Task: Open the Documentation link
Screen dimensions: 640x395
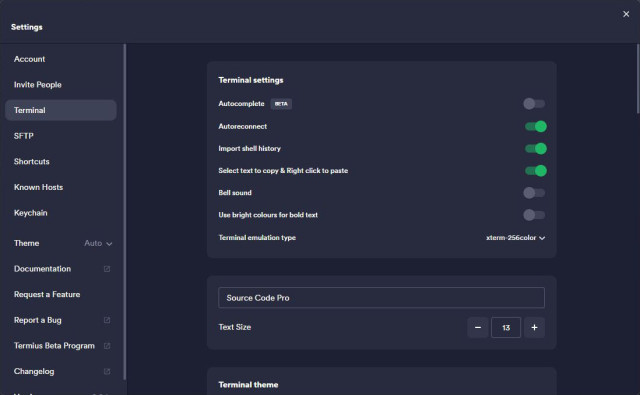Action: pyautogui.click(x=42, y=269)
